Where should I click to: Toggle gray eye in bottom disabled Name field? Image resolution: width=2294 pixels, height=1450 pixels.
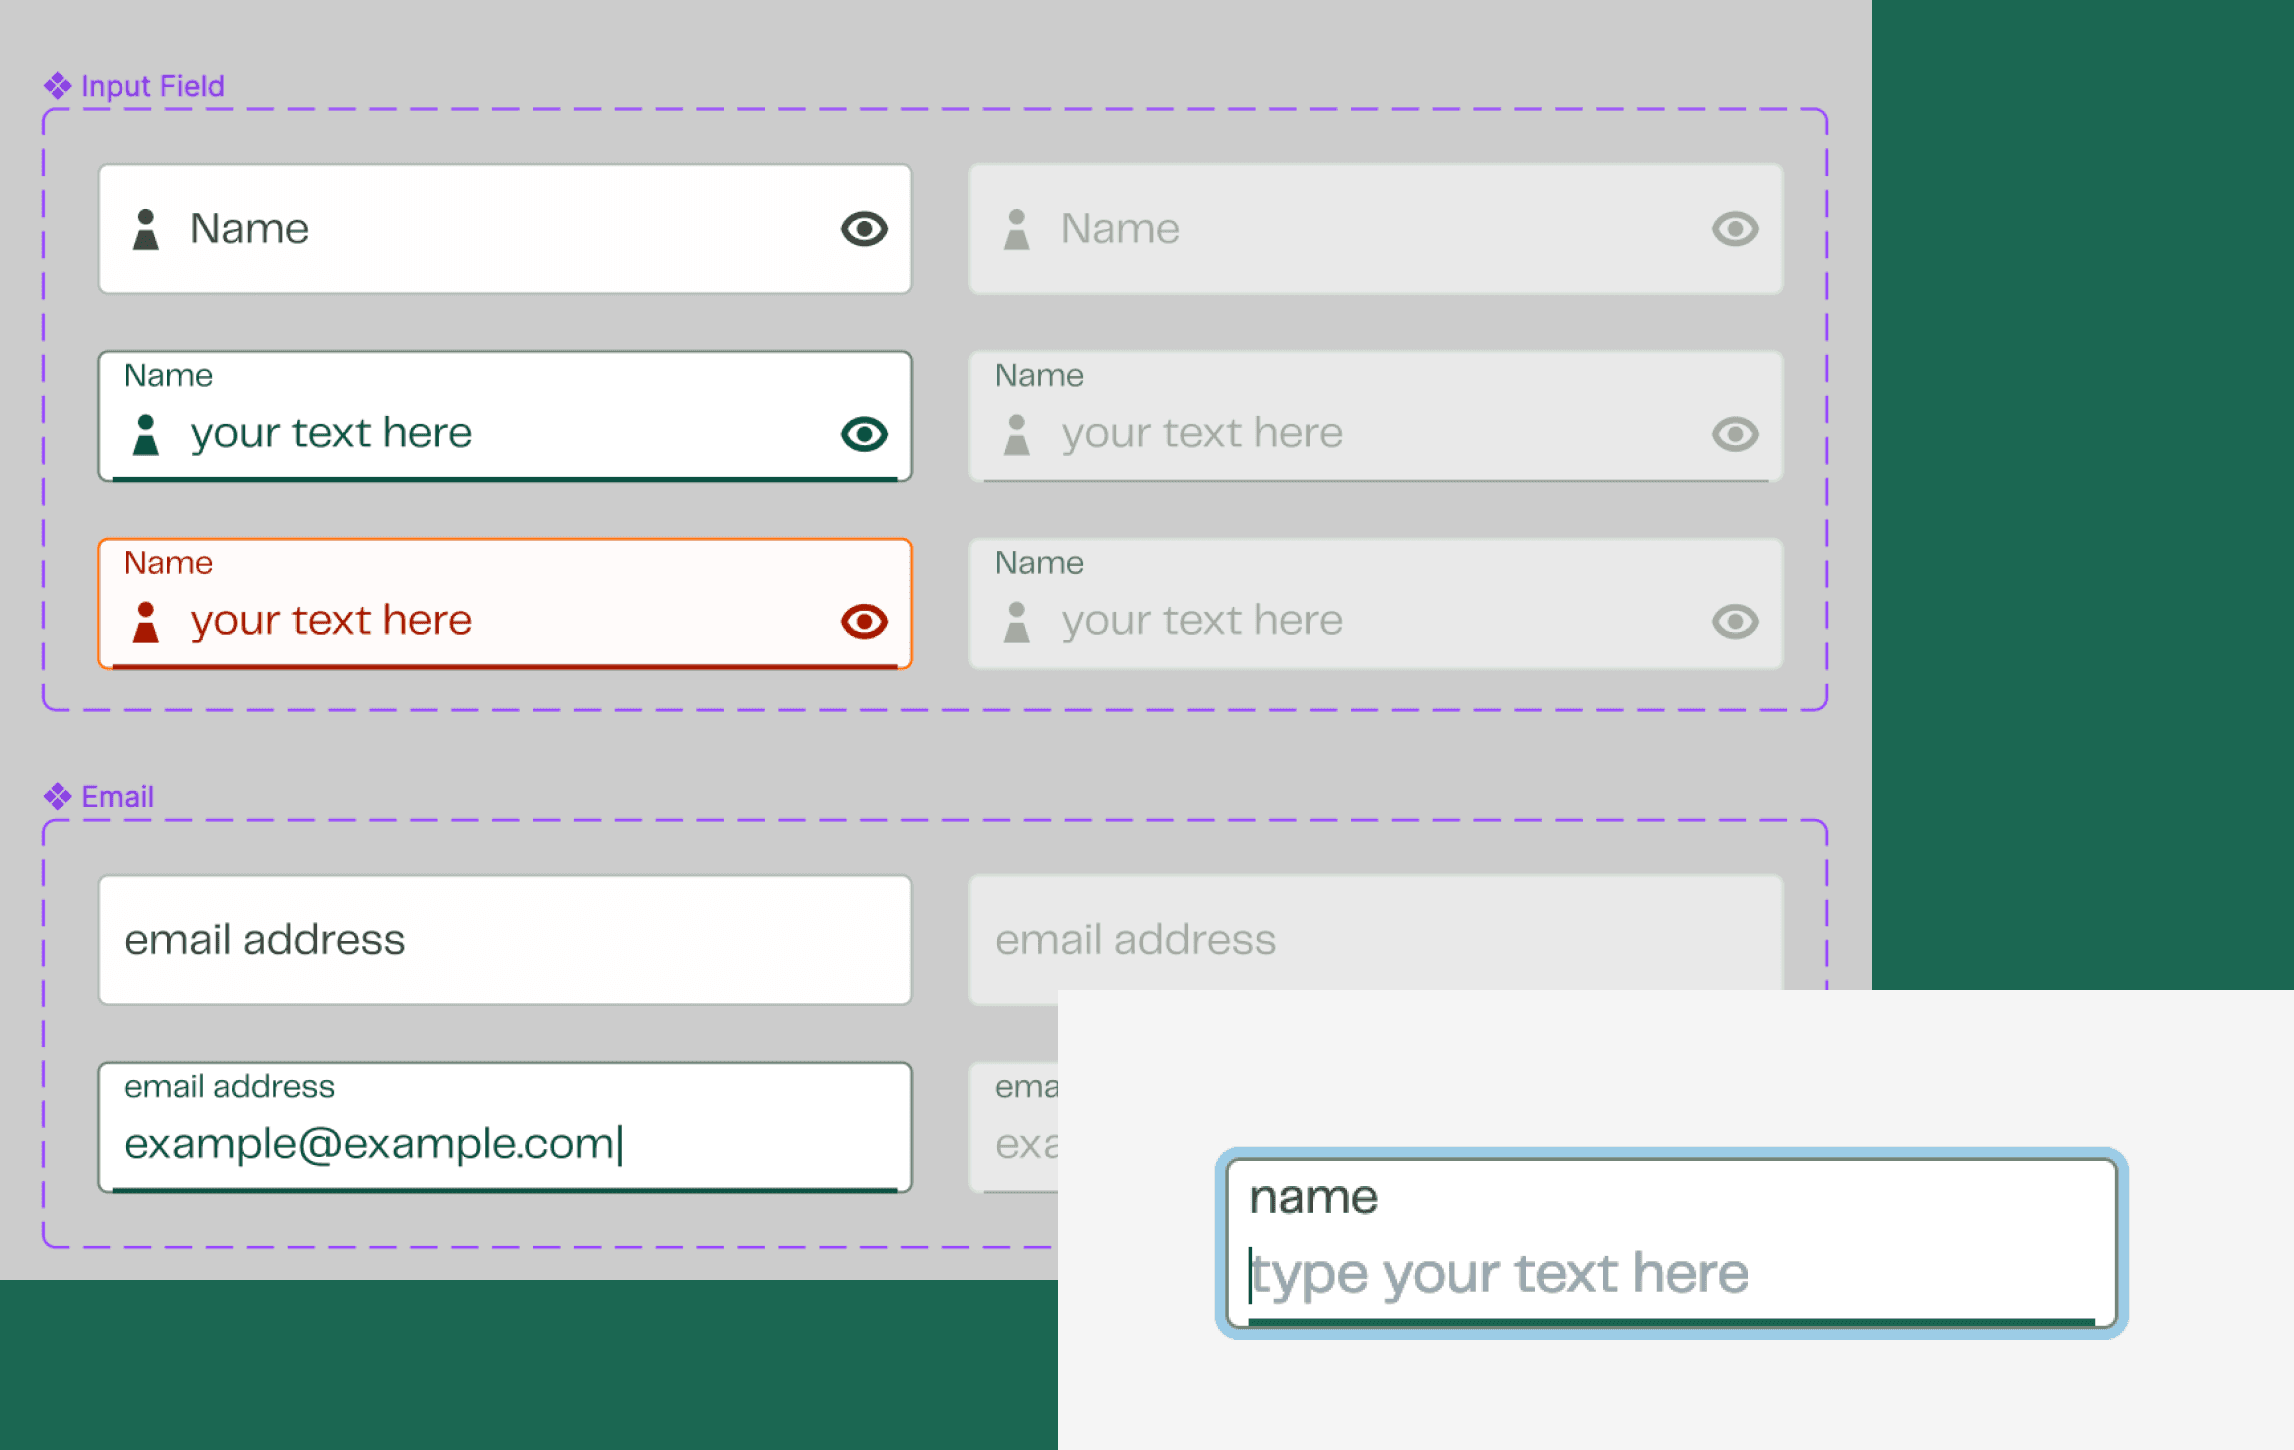coord(1735,621)
